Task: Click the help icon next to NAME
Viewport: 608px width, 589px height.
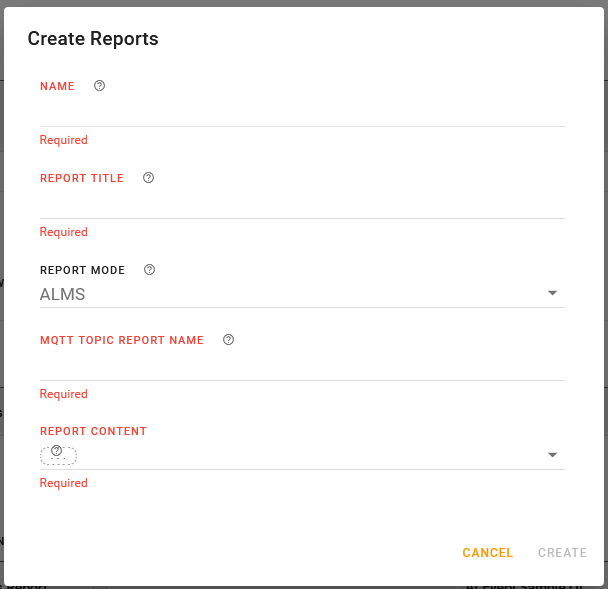Action: [99, 86]
